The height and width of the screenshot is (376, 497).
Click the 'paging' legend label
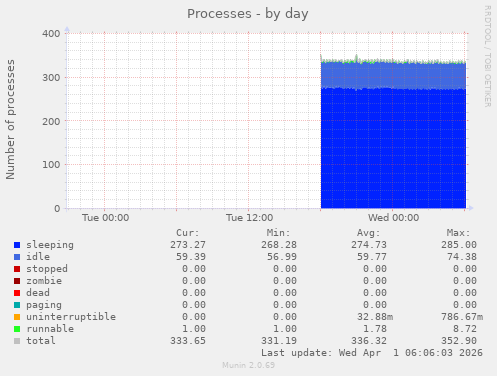44,305
